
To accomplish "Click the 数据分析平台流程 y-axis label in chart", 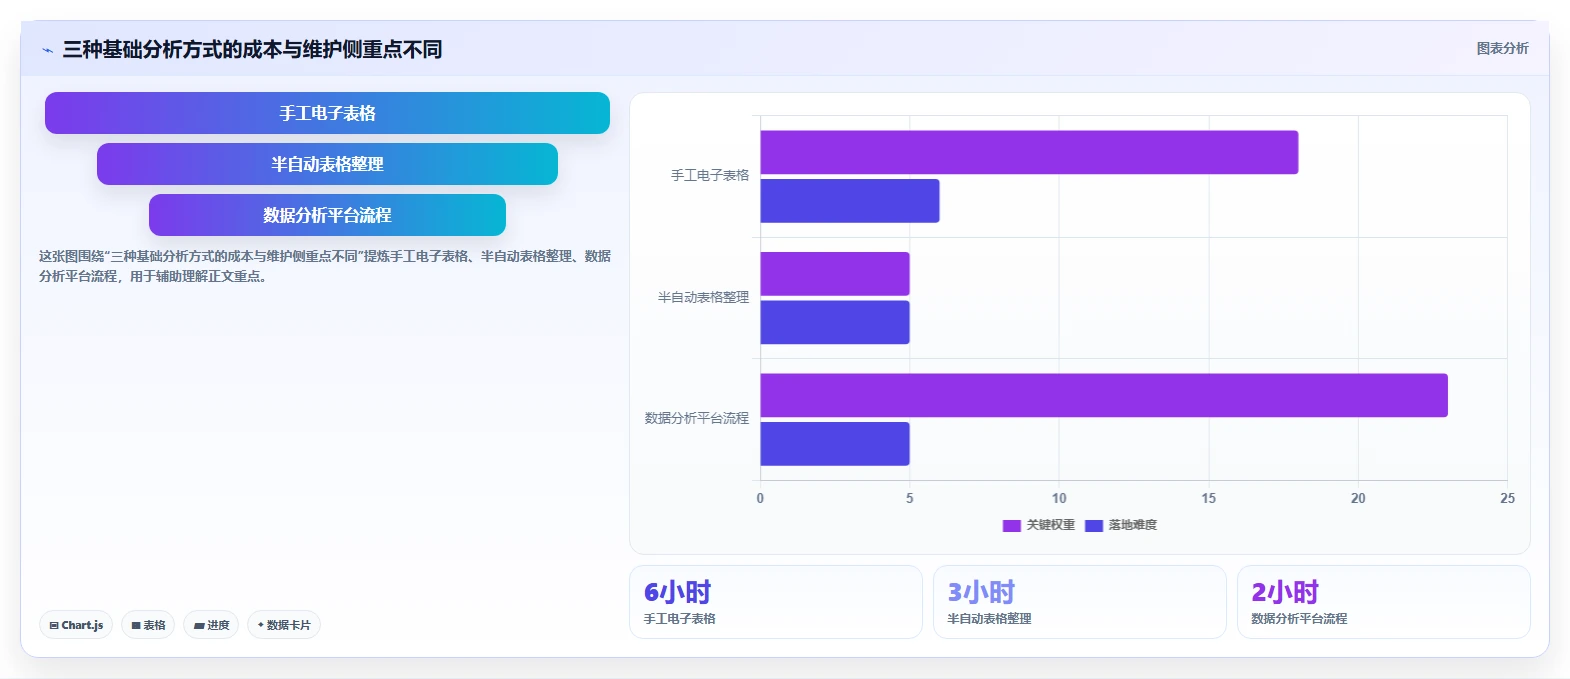I will coord(697,418).
